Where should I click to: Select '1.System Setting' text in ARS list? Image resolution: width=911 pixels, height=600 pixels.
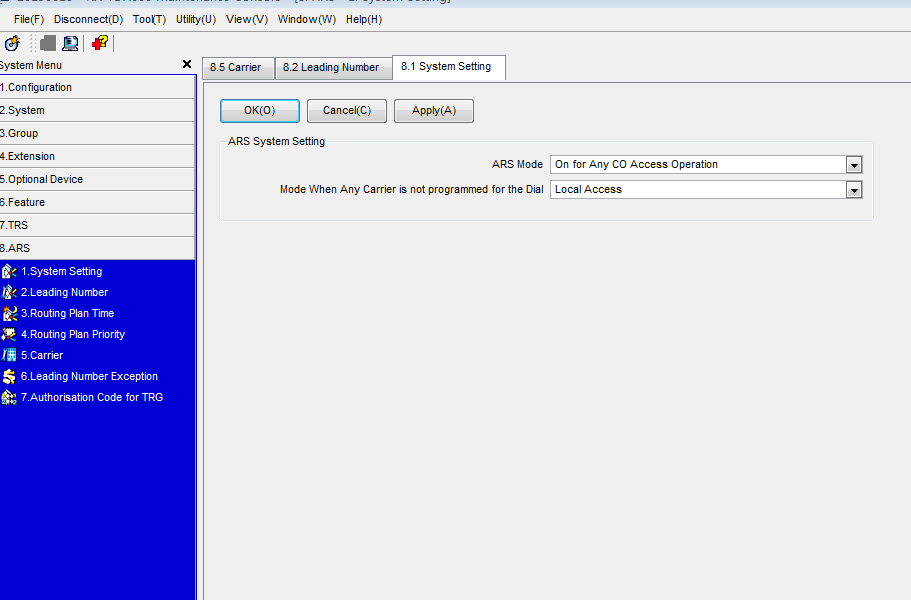coord(62,271)
